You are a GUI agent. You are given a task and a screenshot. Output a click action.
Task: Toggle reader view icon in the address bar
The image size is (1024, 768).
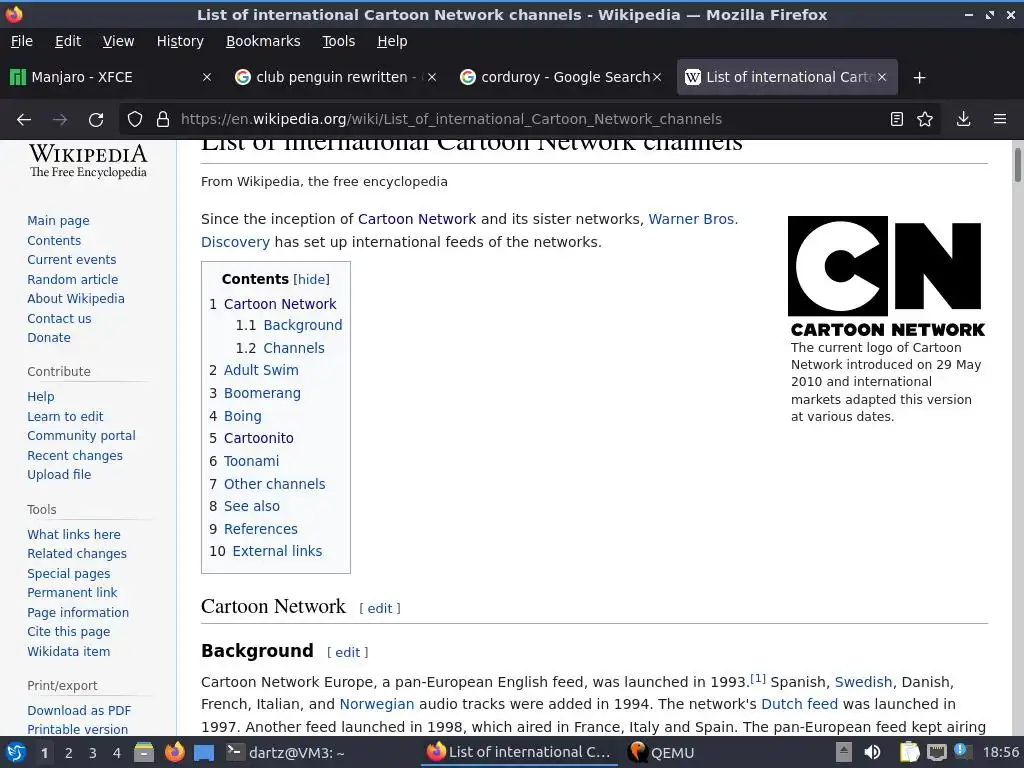[897, 119]
